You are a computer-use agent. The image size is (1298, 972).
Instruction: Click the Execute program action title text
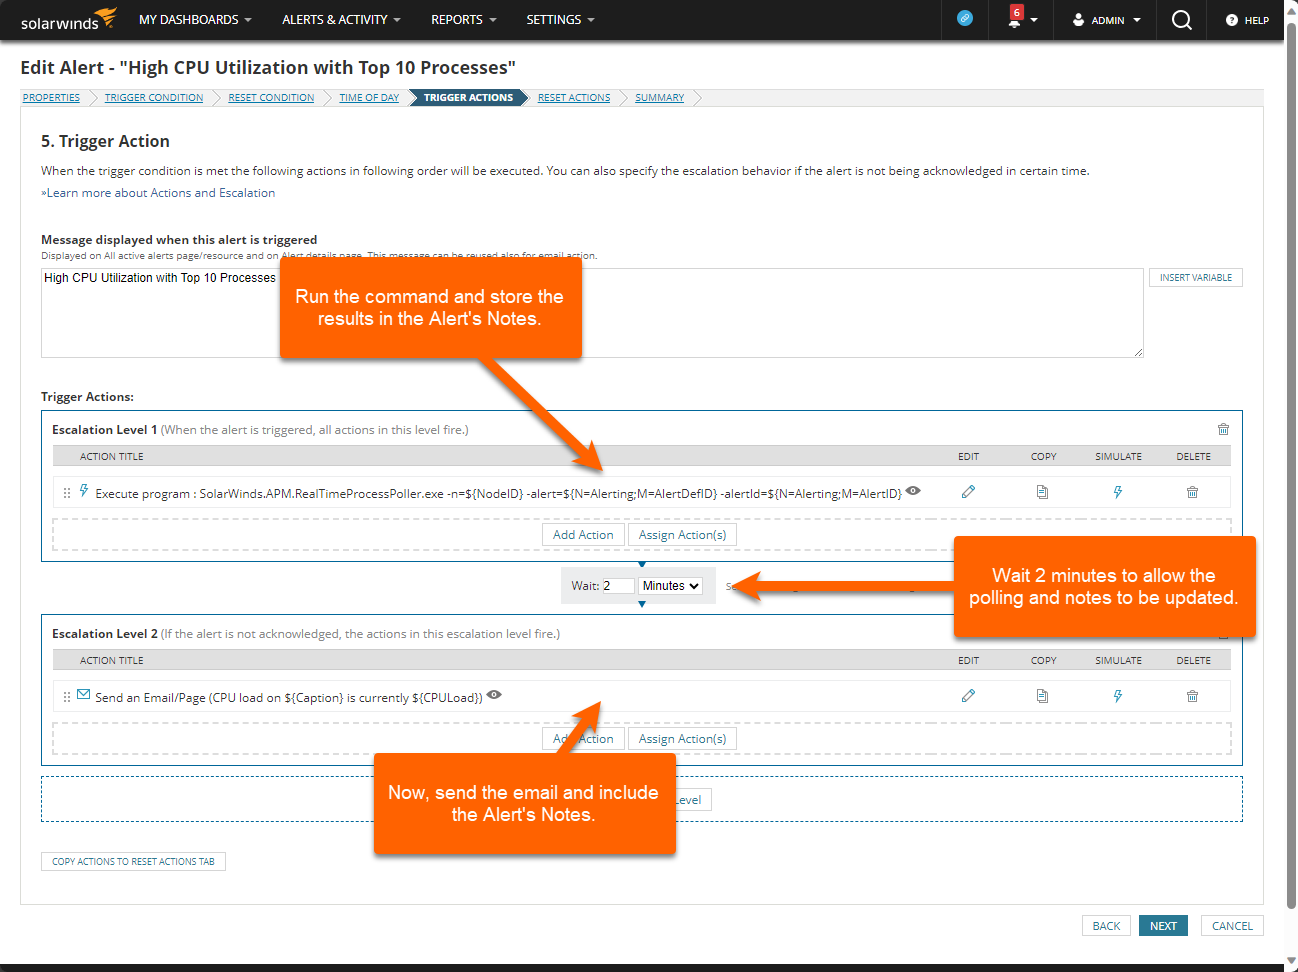pyautogui.click(x=498, y=494)
